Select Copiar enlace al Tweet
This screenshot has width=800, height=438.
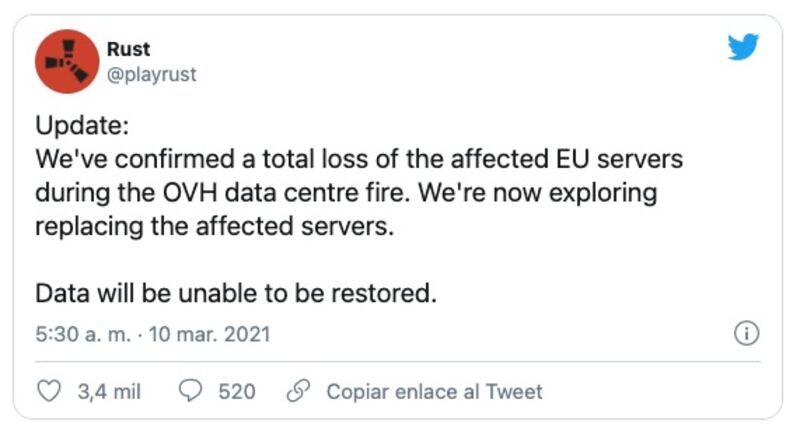point(434,391)
